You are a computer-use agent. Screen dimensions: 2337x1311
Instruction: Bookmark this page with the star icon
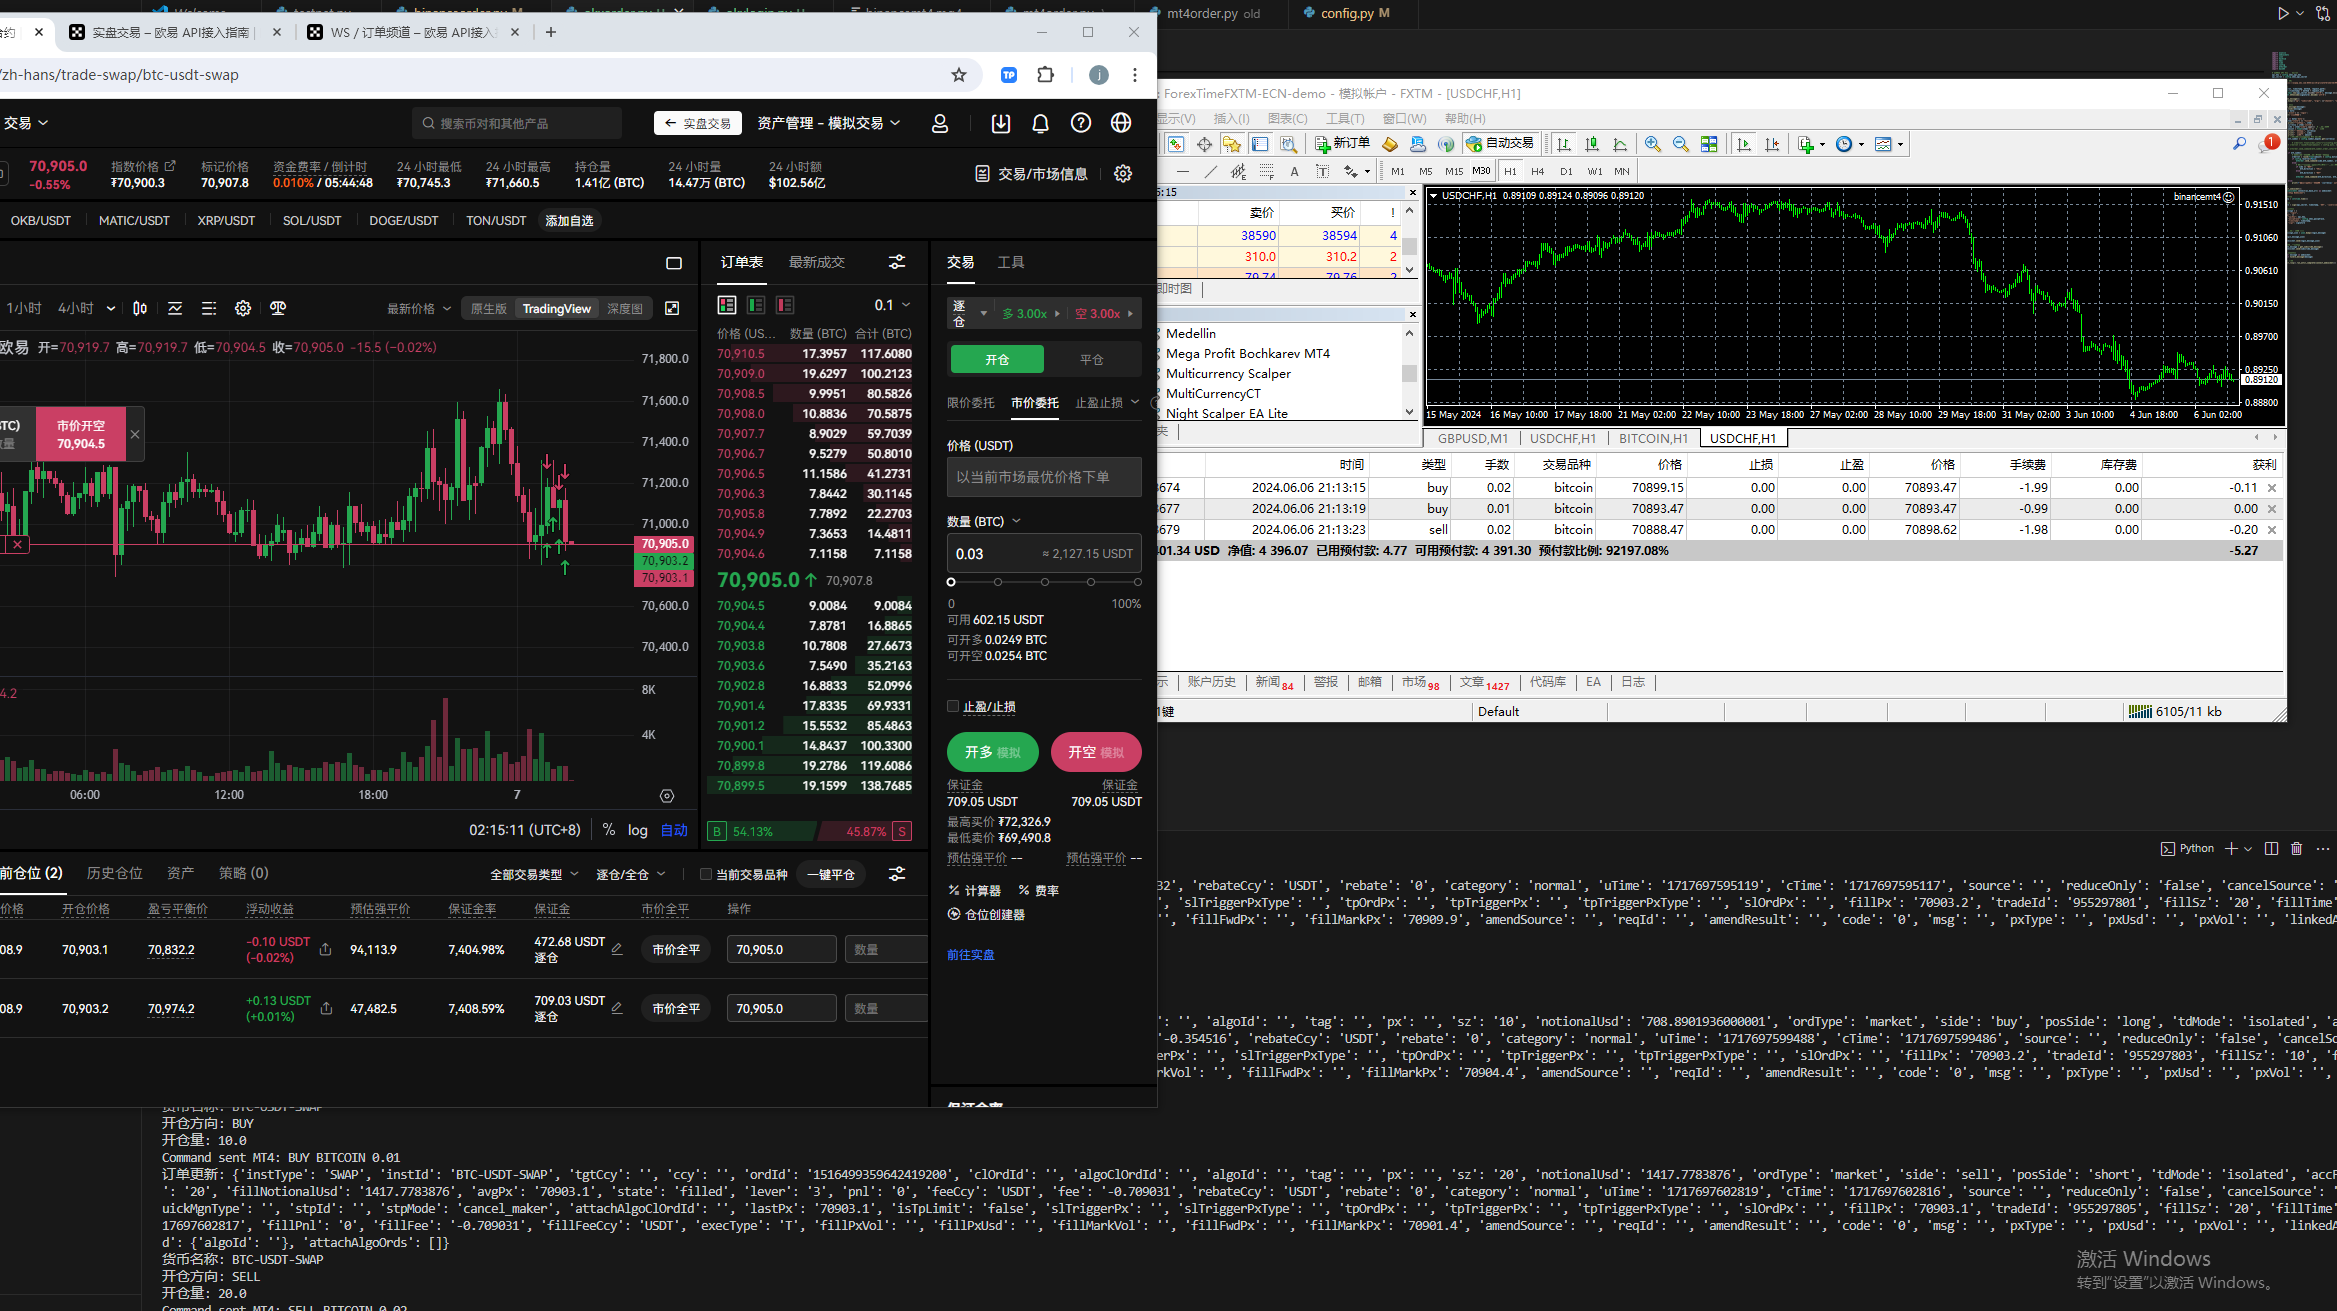coord(958,75)
